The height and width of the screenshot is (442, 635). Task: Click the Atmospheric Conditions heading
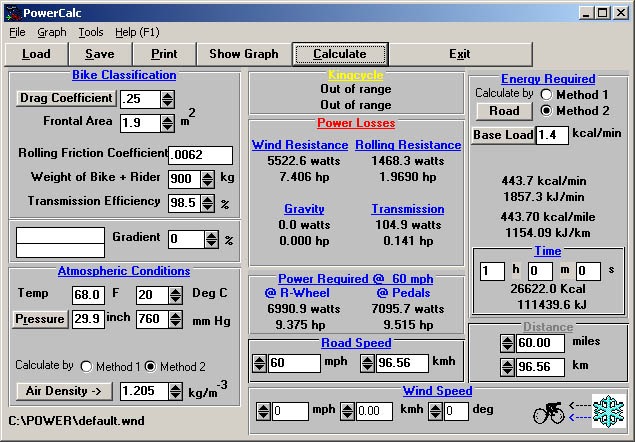[124, 271]
